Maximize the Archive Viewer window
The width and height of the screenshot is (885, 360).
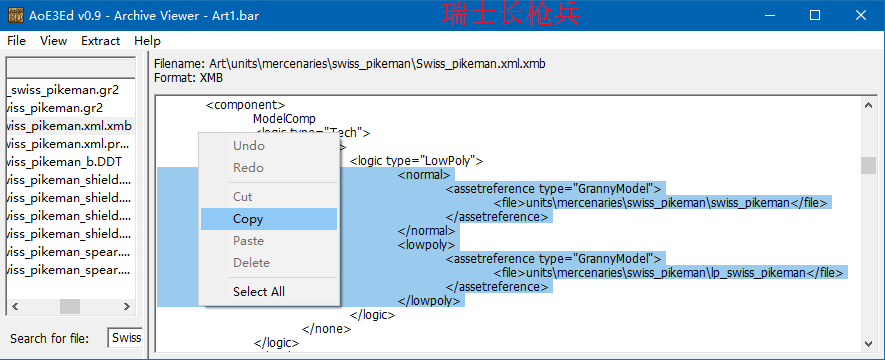pyautogui.click(x=814, y=15)
